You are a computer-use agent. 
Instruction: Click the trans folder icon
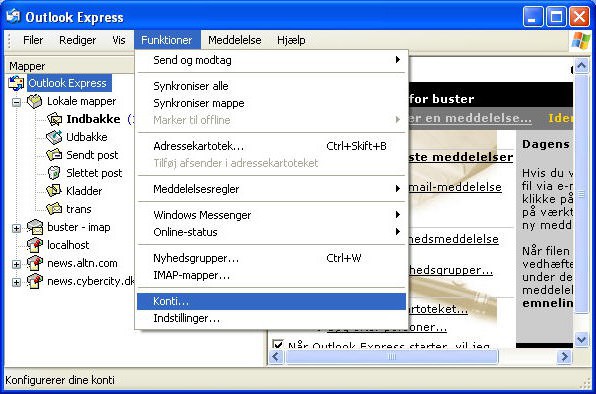tap(54, 209)
